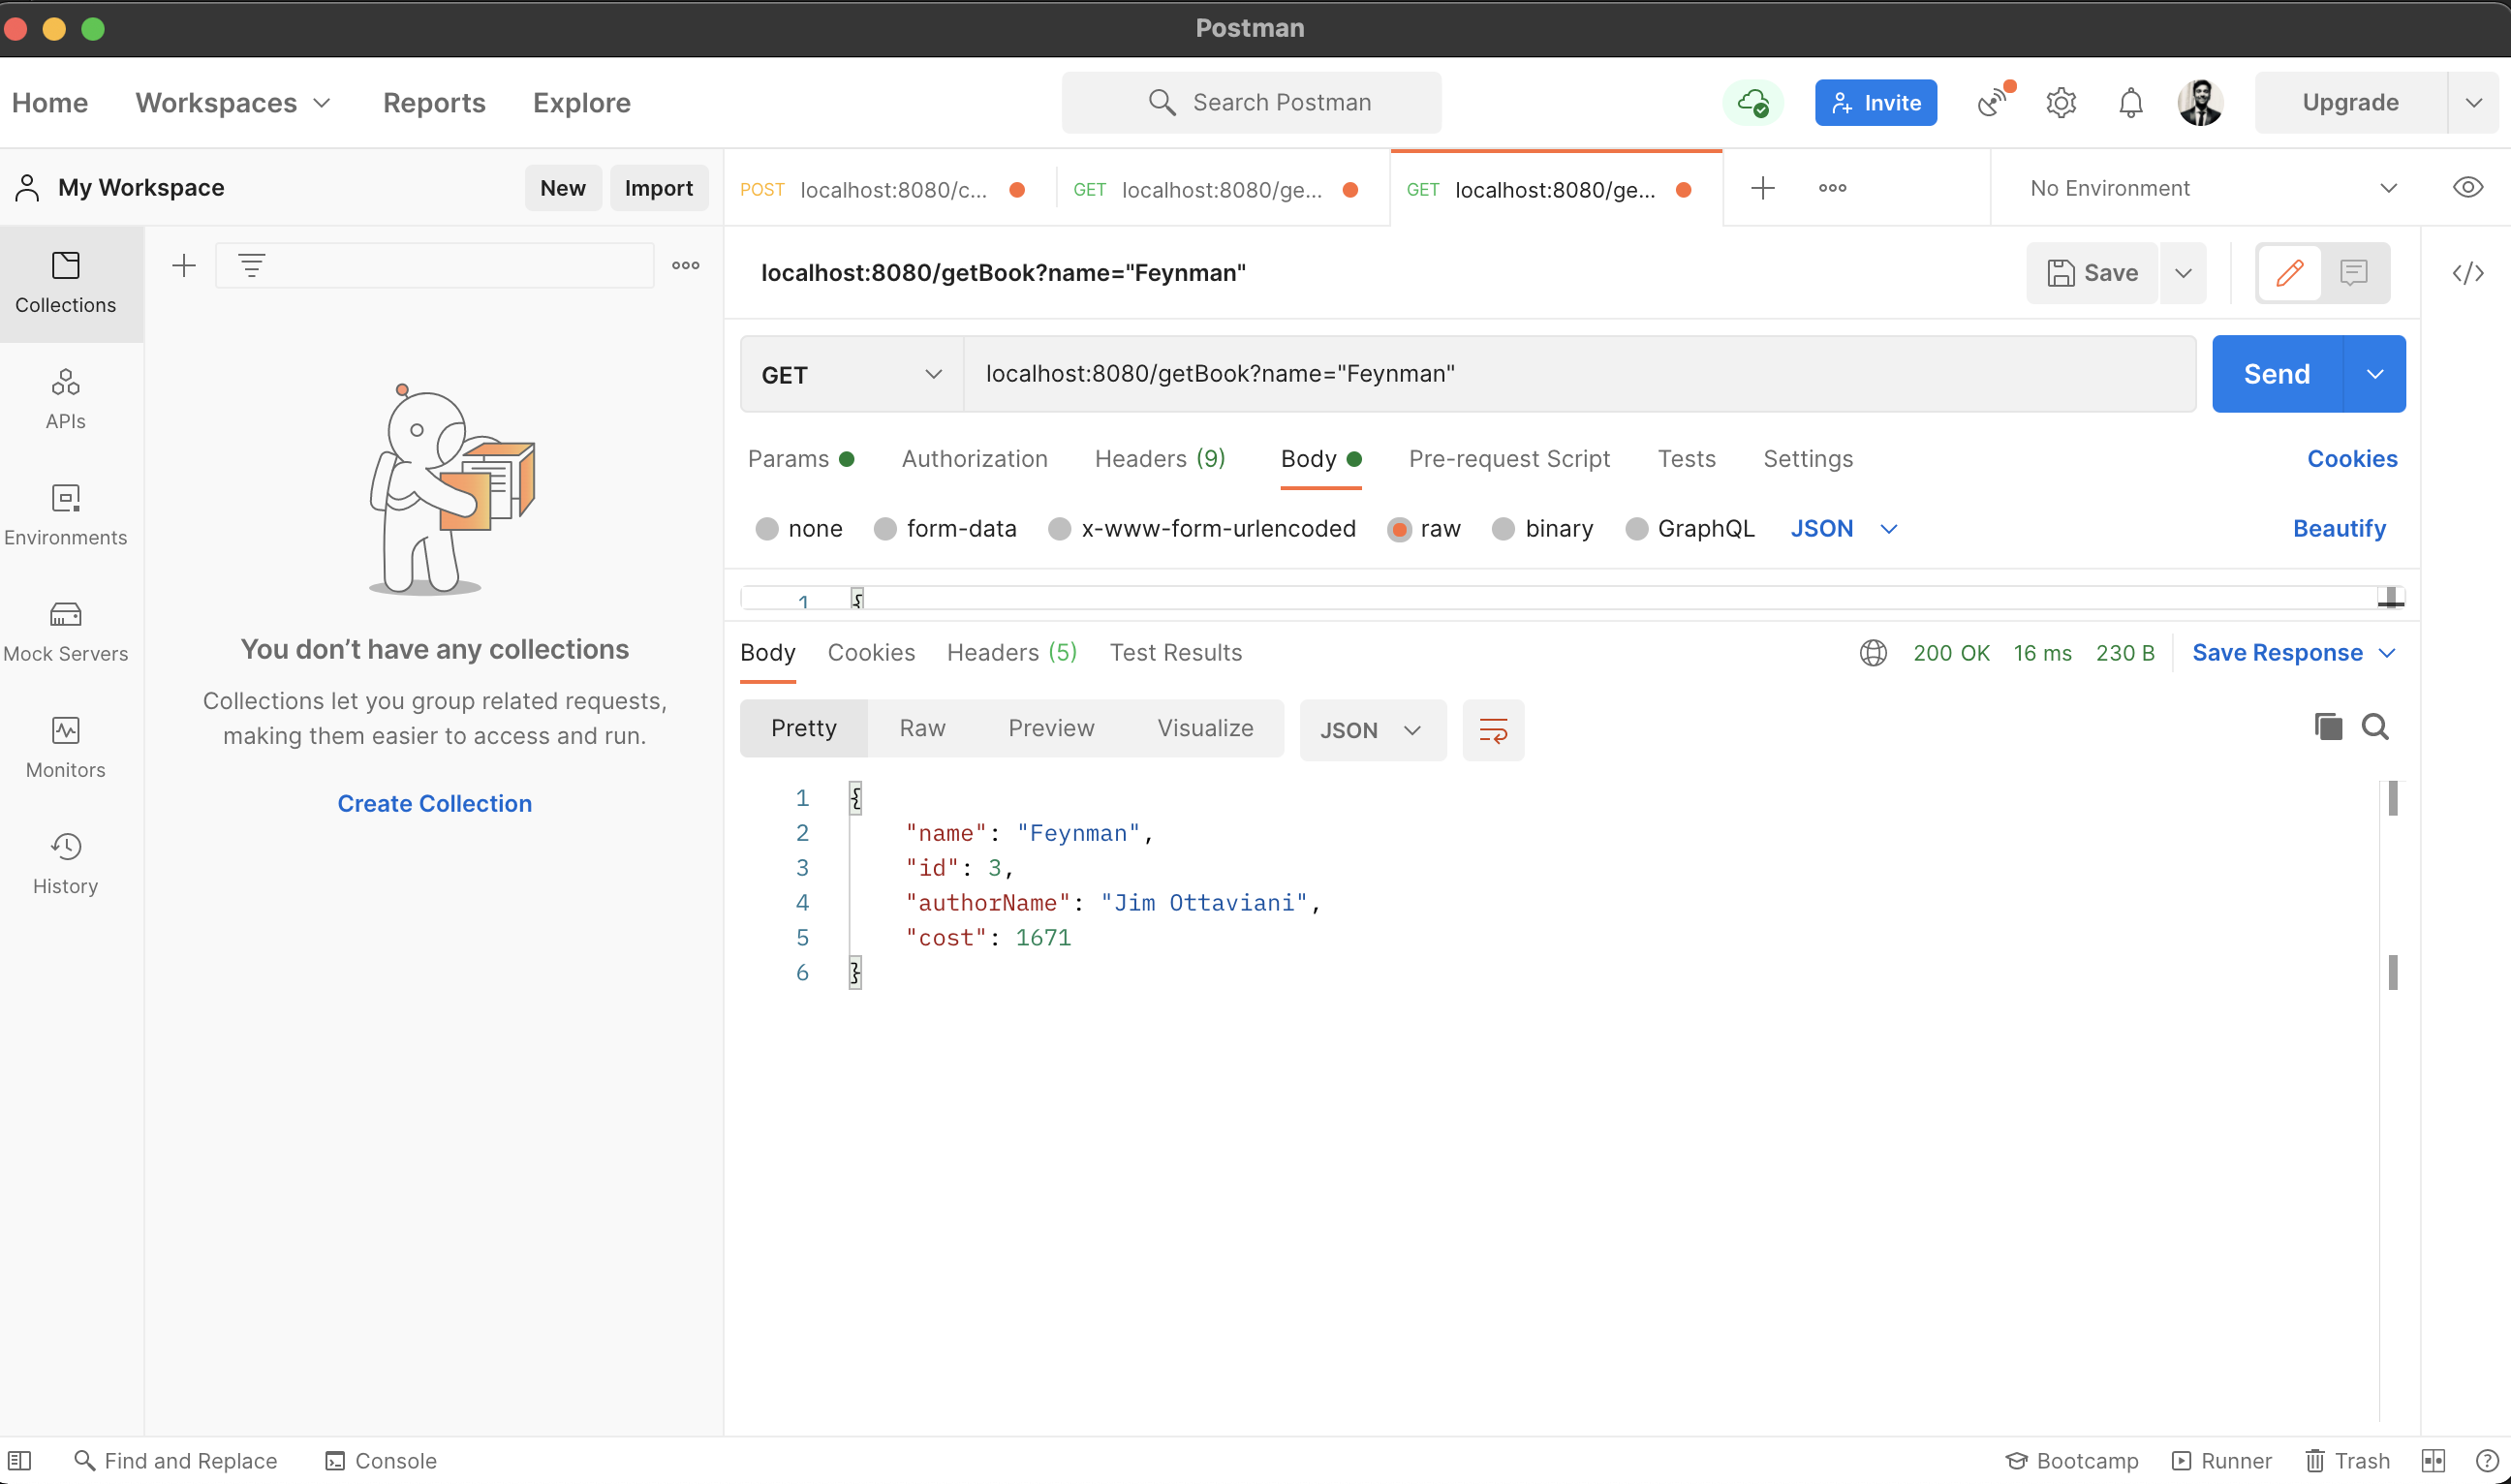The width and height of the screenshot is (2511, 1484).
Task: Click the Create Collection link
Action: (x=434, y=803)
